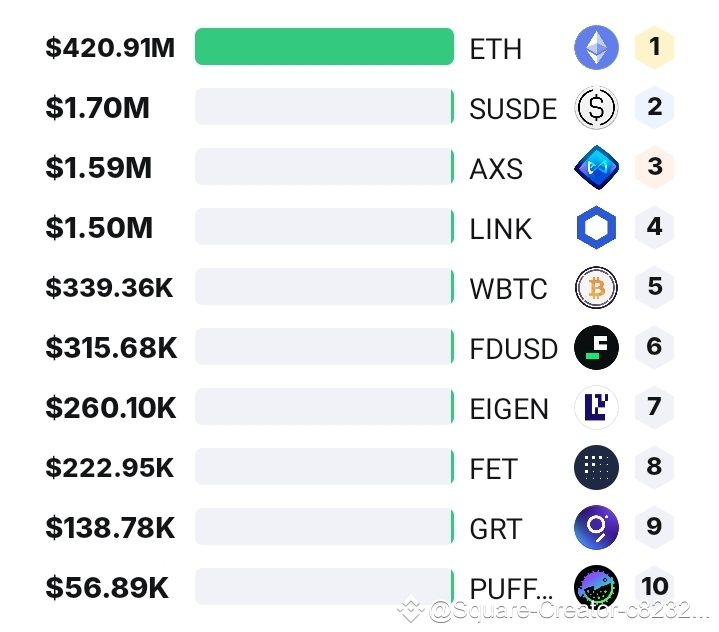Click the green ETH volume bar
The image size is (719, 632).
(324, 47)
